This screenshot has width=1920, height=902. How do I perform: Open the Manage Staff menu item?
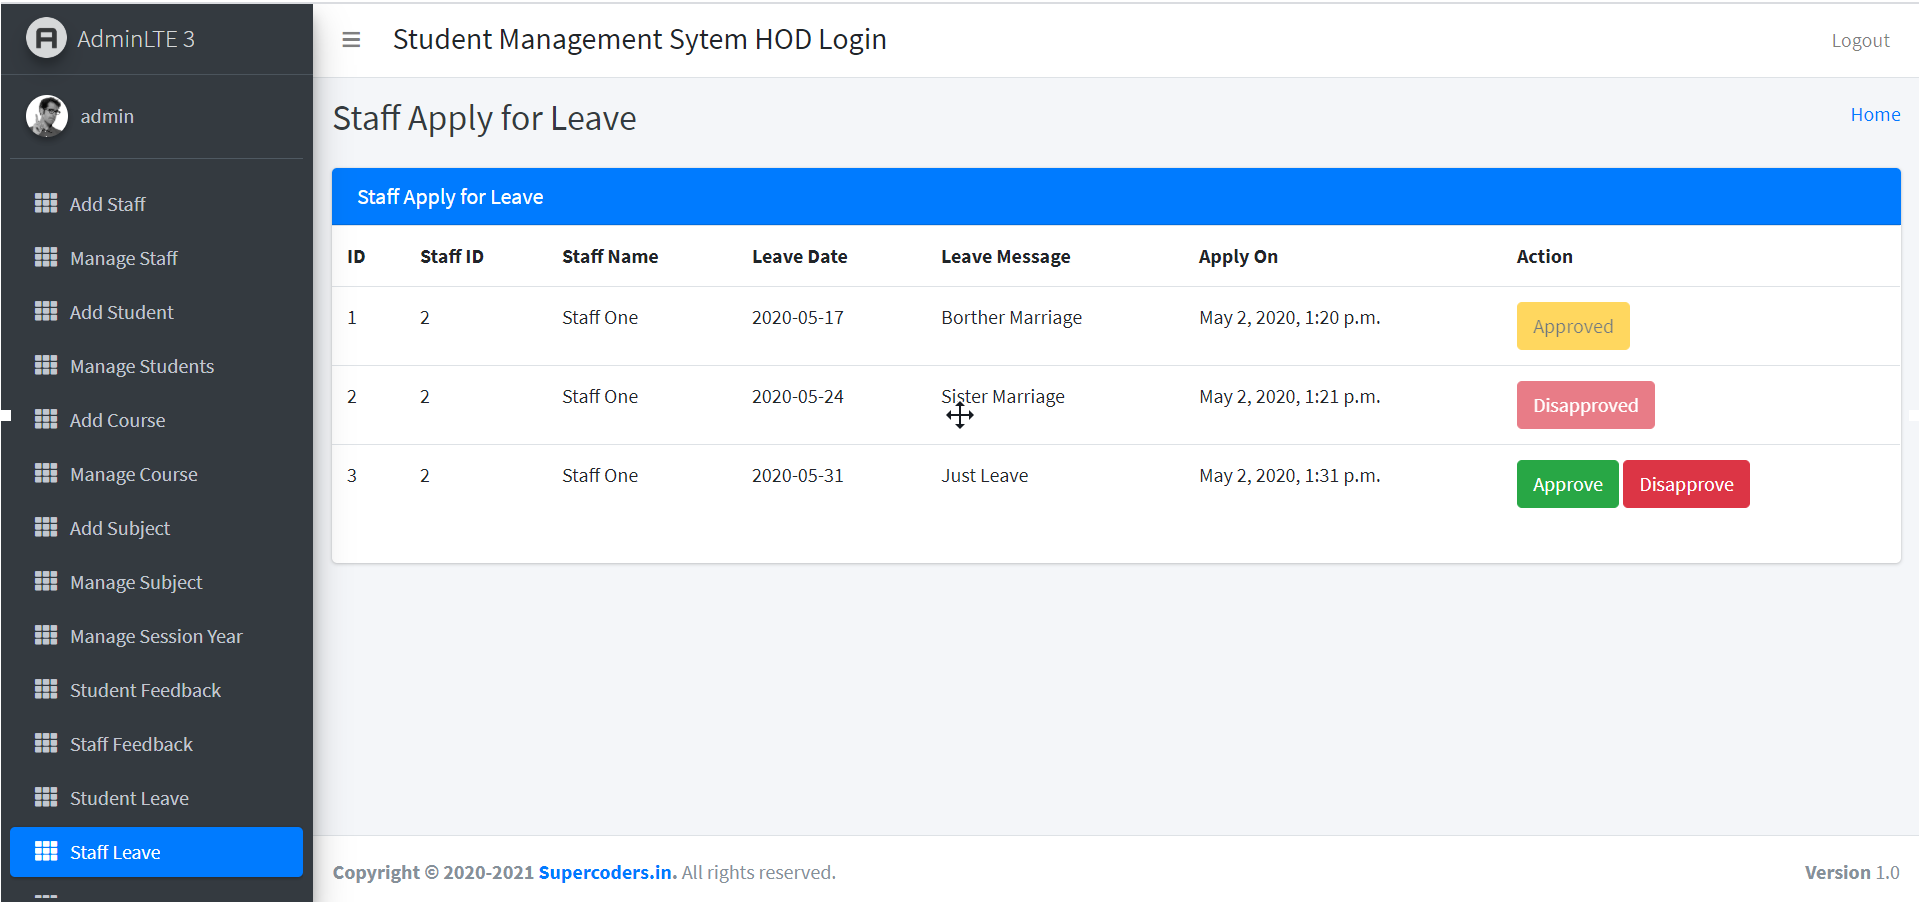pos(124,258)
